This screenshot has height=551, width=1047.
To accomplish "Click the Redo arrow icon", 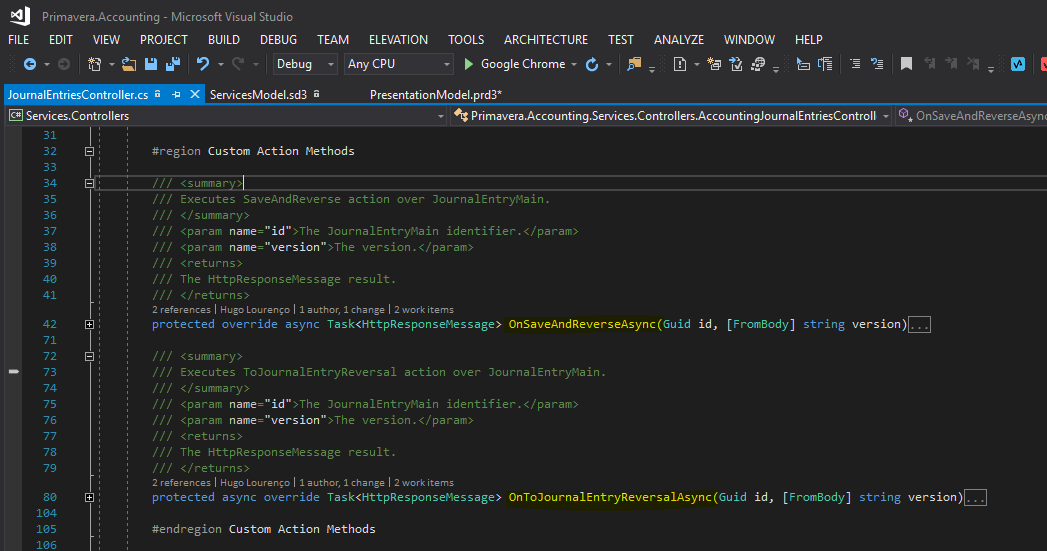I will (238, 64).
